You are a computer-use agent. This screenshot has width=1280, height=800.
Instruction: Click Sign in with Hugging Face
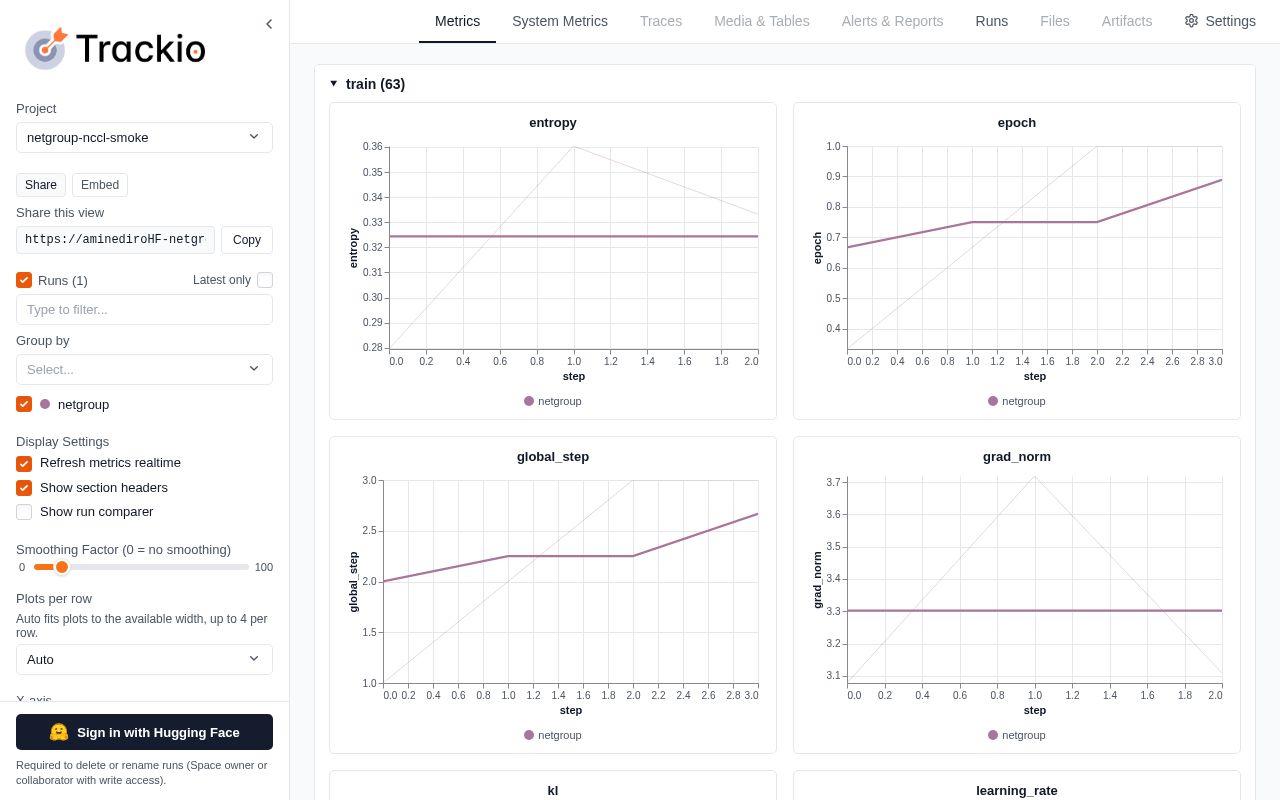(x=144, y=732)
